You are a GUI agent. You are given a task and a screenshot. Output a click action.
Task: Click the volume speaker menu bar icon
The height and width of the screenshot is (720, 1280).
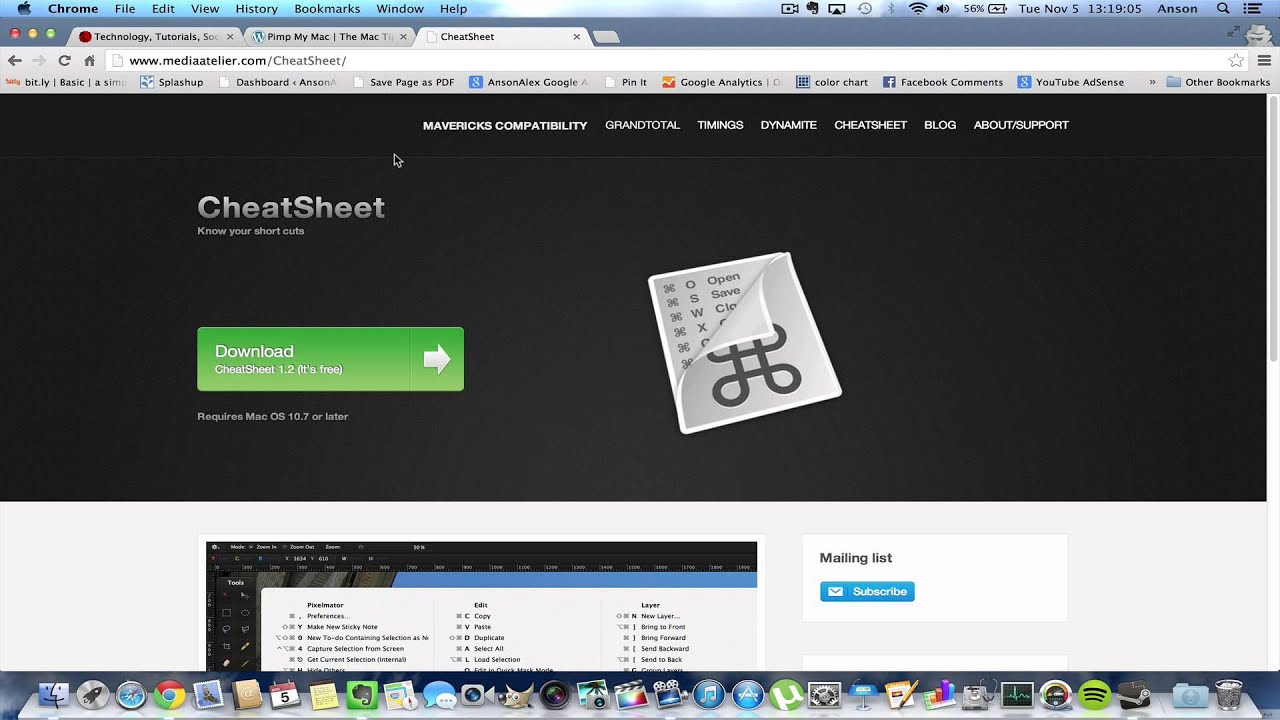943,9
